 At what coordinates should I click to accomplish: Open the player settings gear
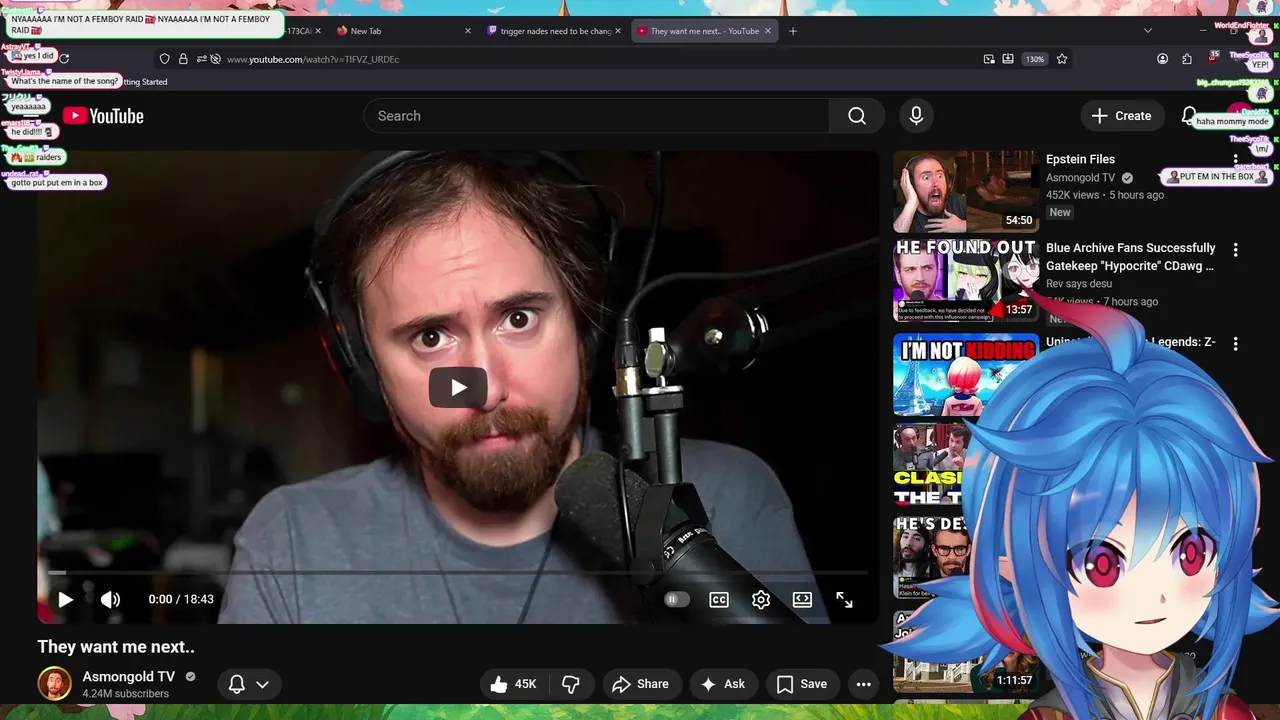(761, 599)
